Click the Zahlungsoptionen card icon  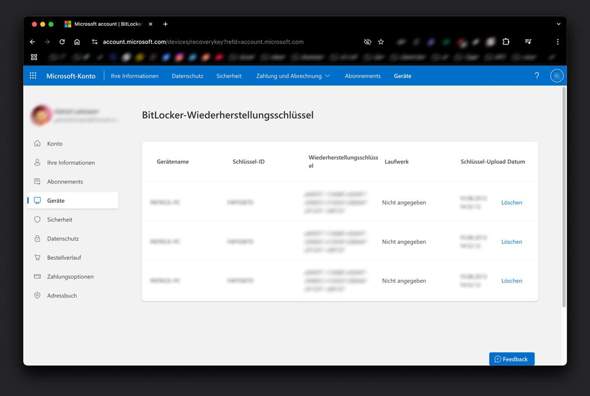[x=37, y=276]
